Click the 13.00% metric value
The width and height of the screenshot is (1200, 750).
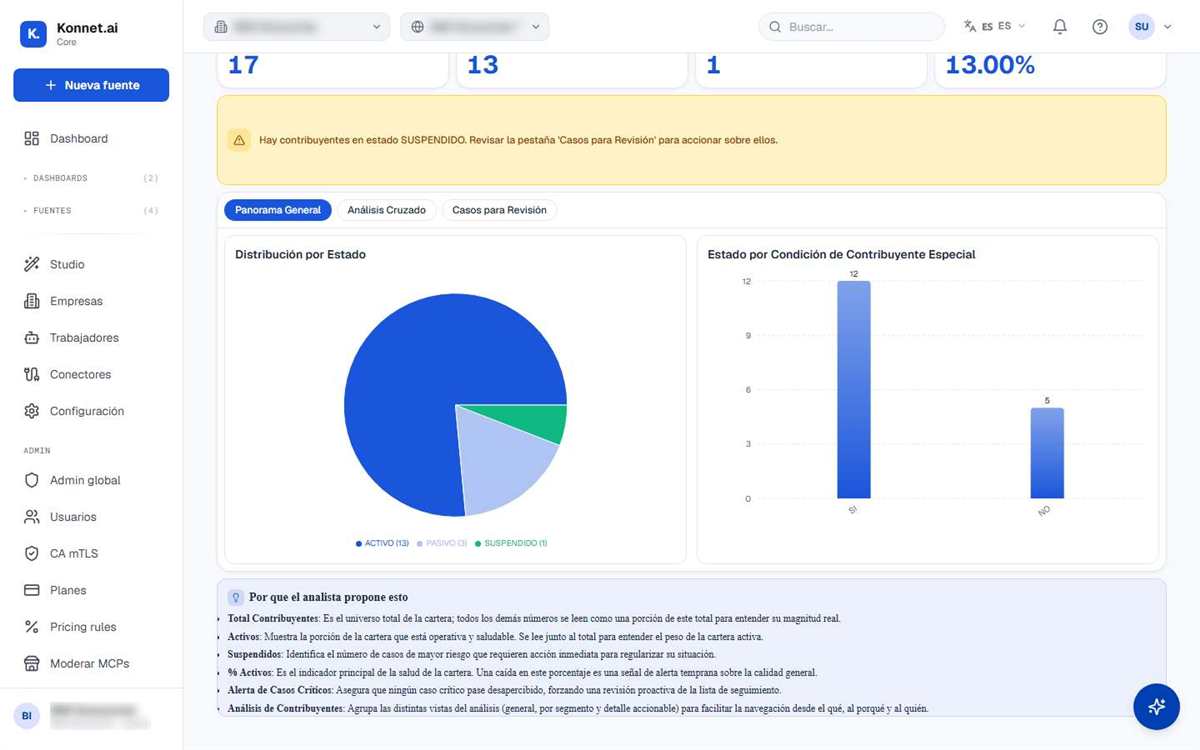coord(990,65)
